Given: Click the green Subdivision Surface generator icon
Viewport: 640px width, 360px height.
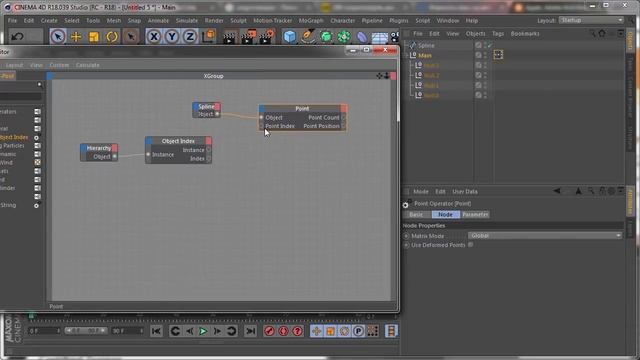Looking at the screenshot, I should (326, 37).
